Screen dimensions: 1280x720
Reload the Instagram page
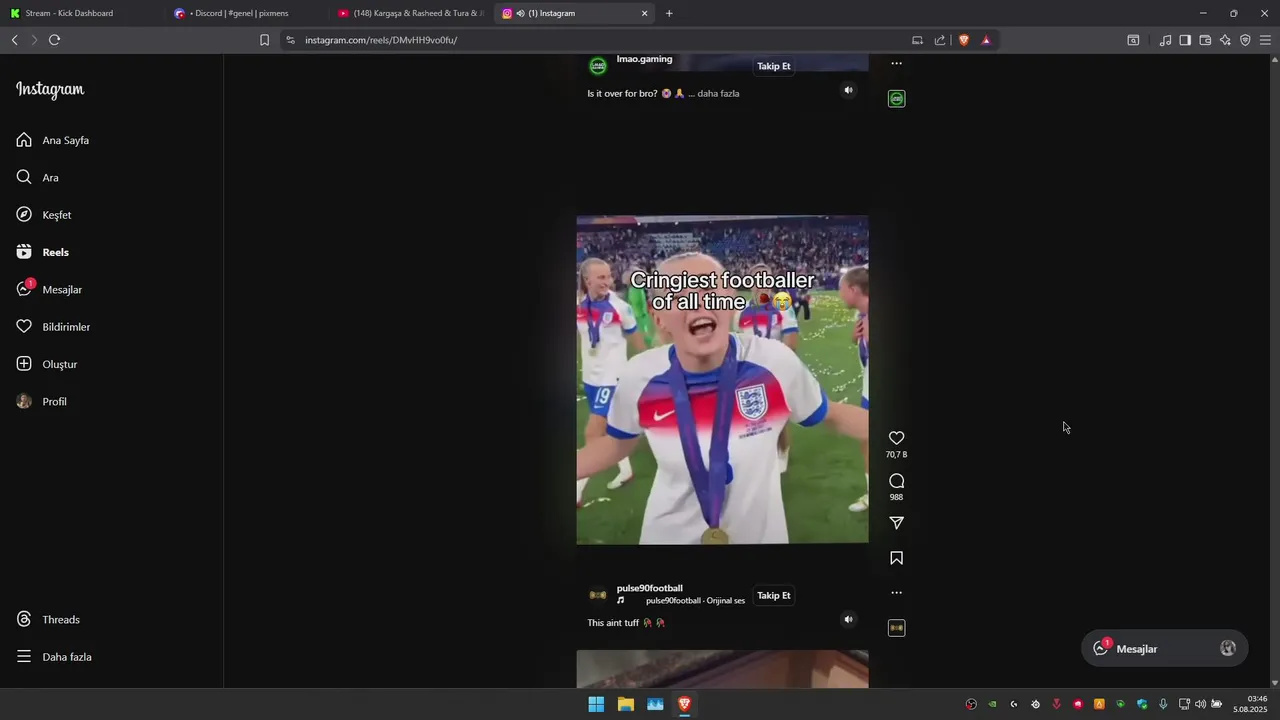54,40
